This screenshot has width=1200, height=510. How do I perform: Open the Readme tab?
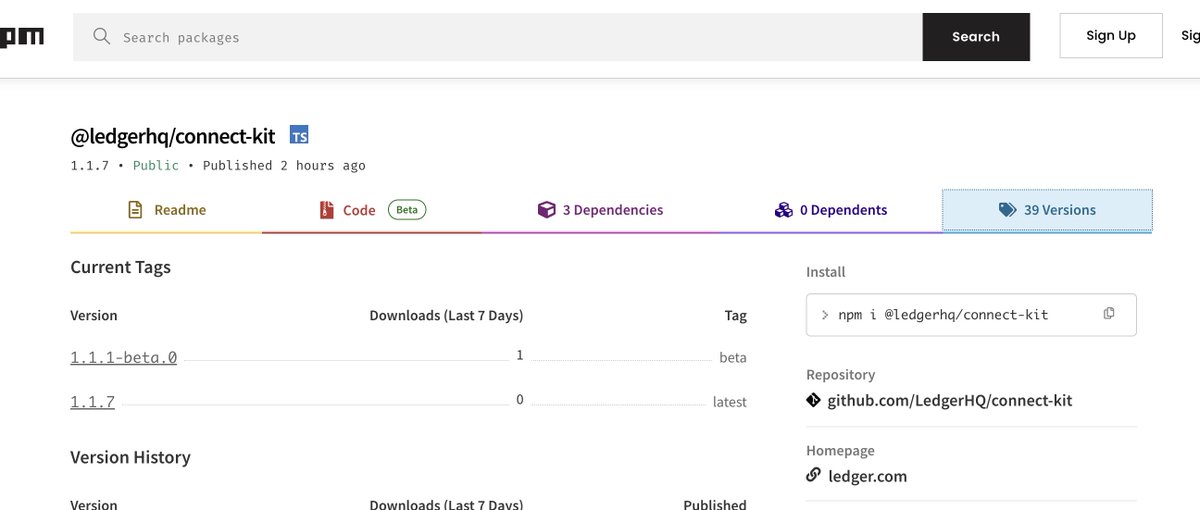pos(166,210)
